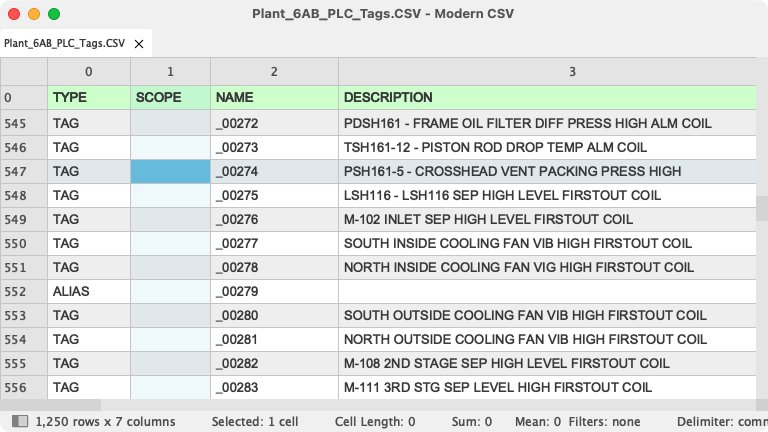Click TSH161-12 piston rod drop description
Screen dimensions: 768x432
click(547, 147)
